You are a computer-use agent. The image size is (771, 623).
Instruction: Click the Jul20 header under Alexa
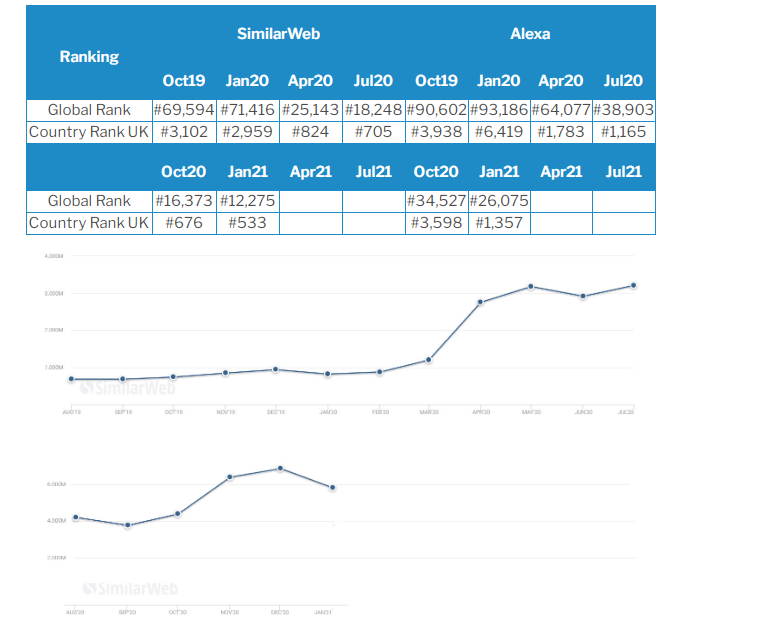(x=623, y=81)
